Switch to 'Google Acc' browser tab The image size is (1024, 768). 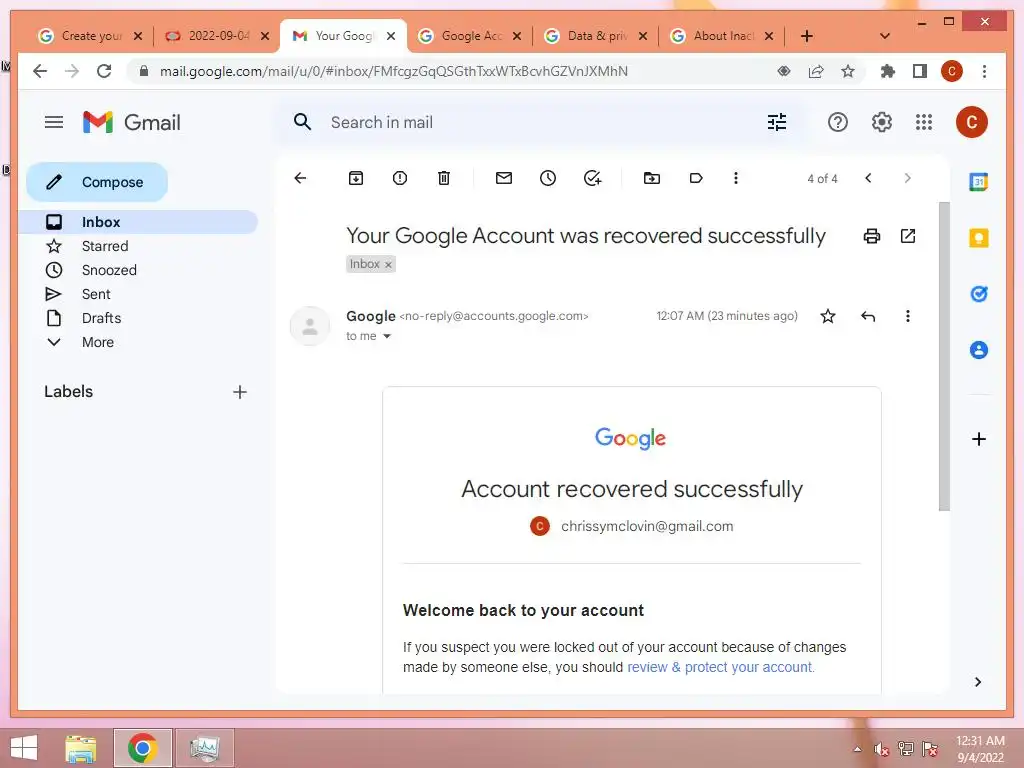[470, 36]
